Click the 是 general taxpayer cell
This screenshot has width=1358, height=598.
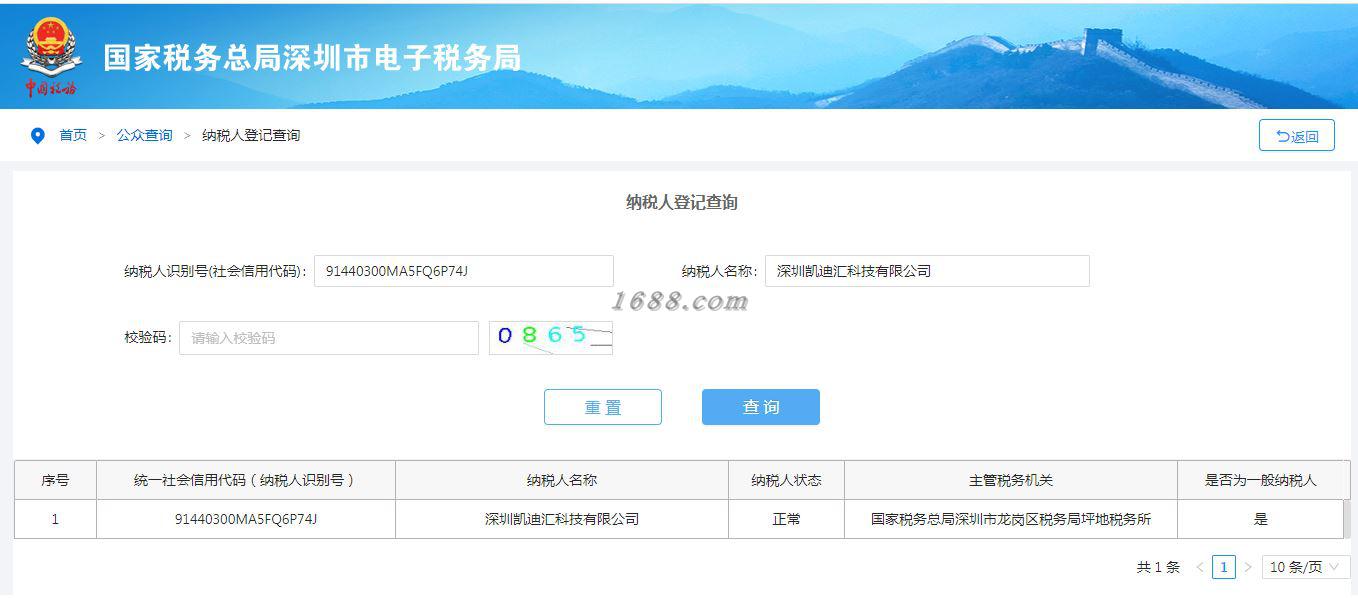tap(1261, 519)
